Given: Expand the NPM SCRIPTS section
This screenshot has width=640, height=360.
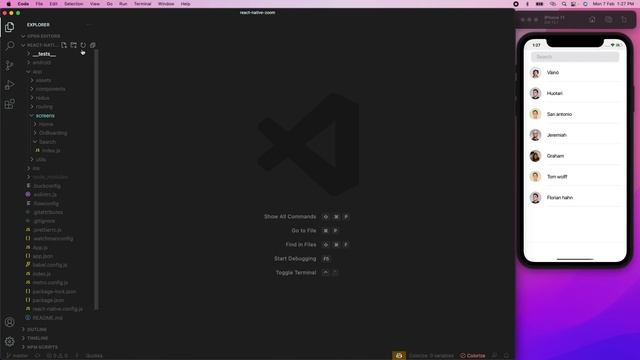Looking at the screenshot, I should click(42, 347).
